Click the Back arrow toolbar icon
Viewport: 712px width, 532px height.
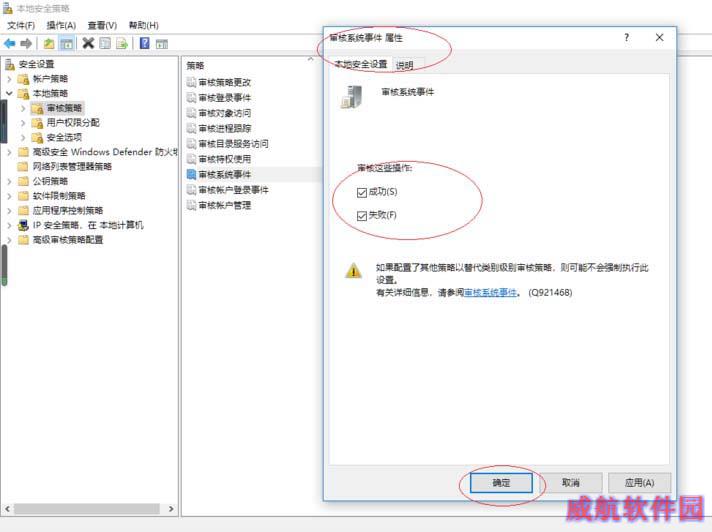point(10,44)
